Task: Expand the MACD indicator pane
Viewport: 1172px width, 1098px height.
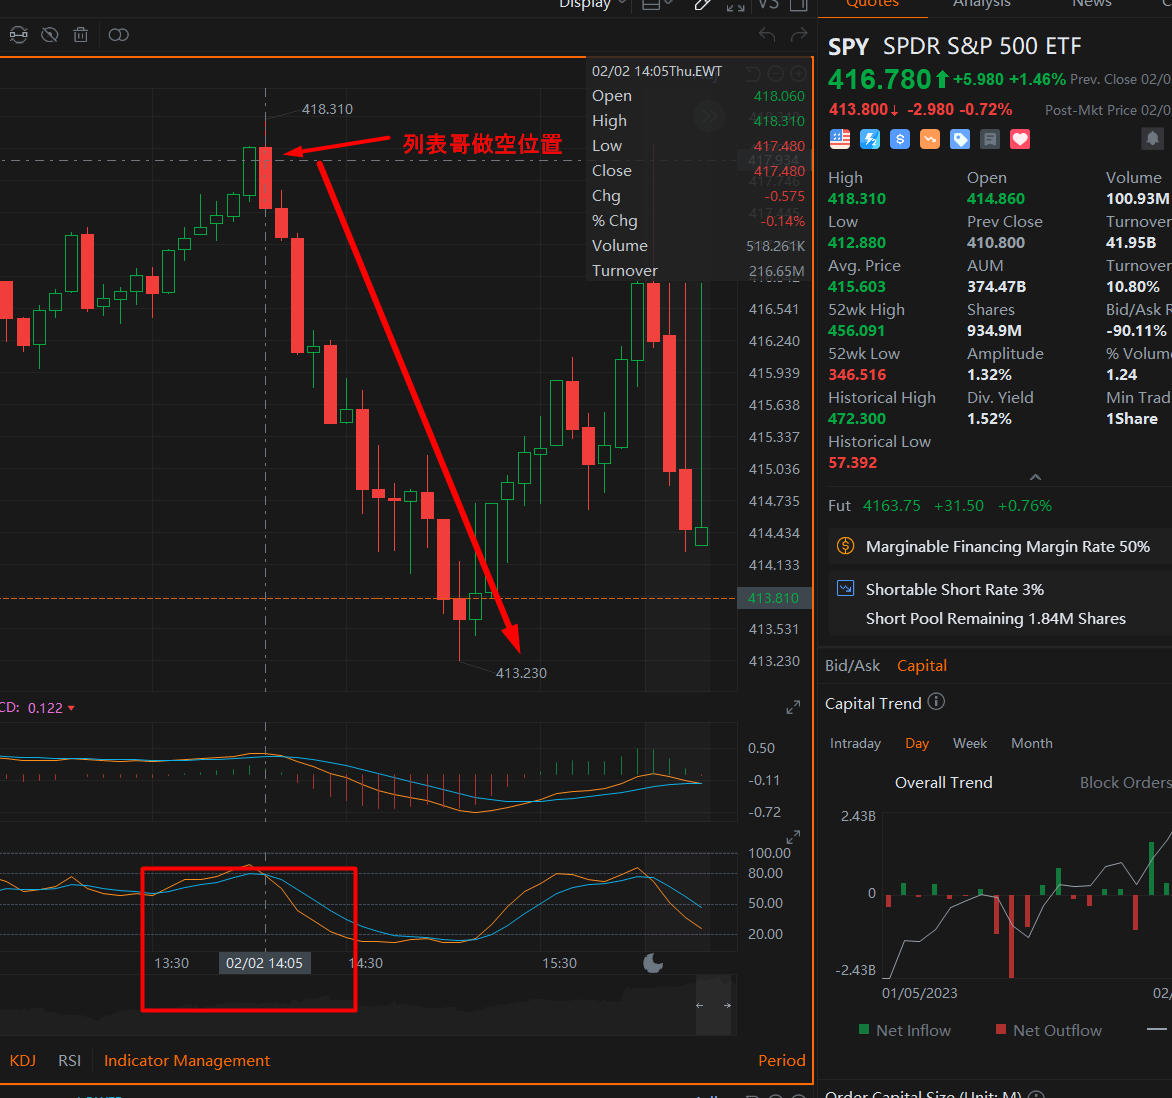Action: tap(793, 707)
